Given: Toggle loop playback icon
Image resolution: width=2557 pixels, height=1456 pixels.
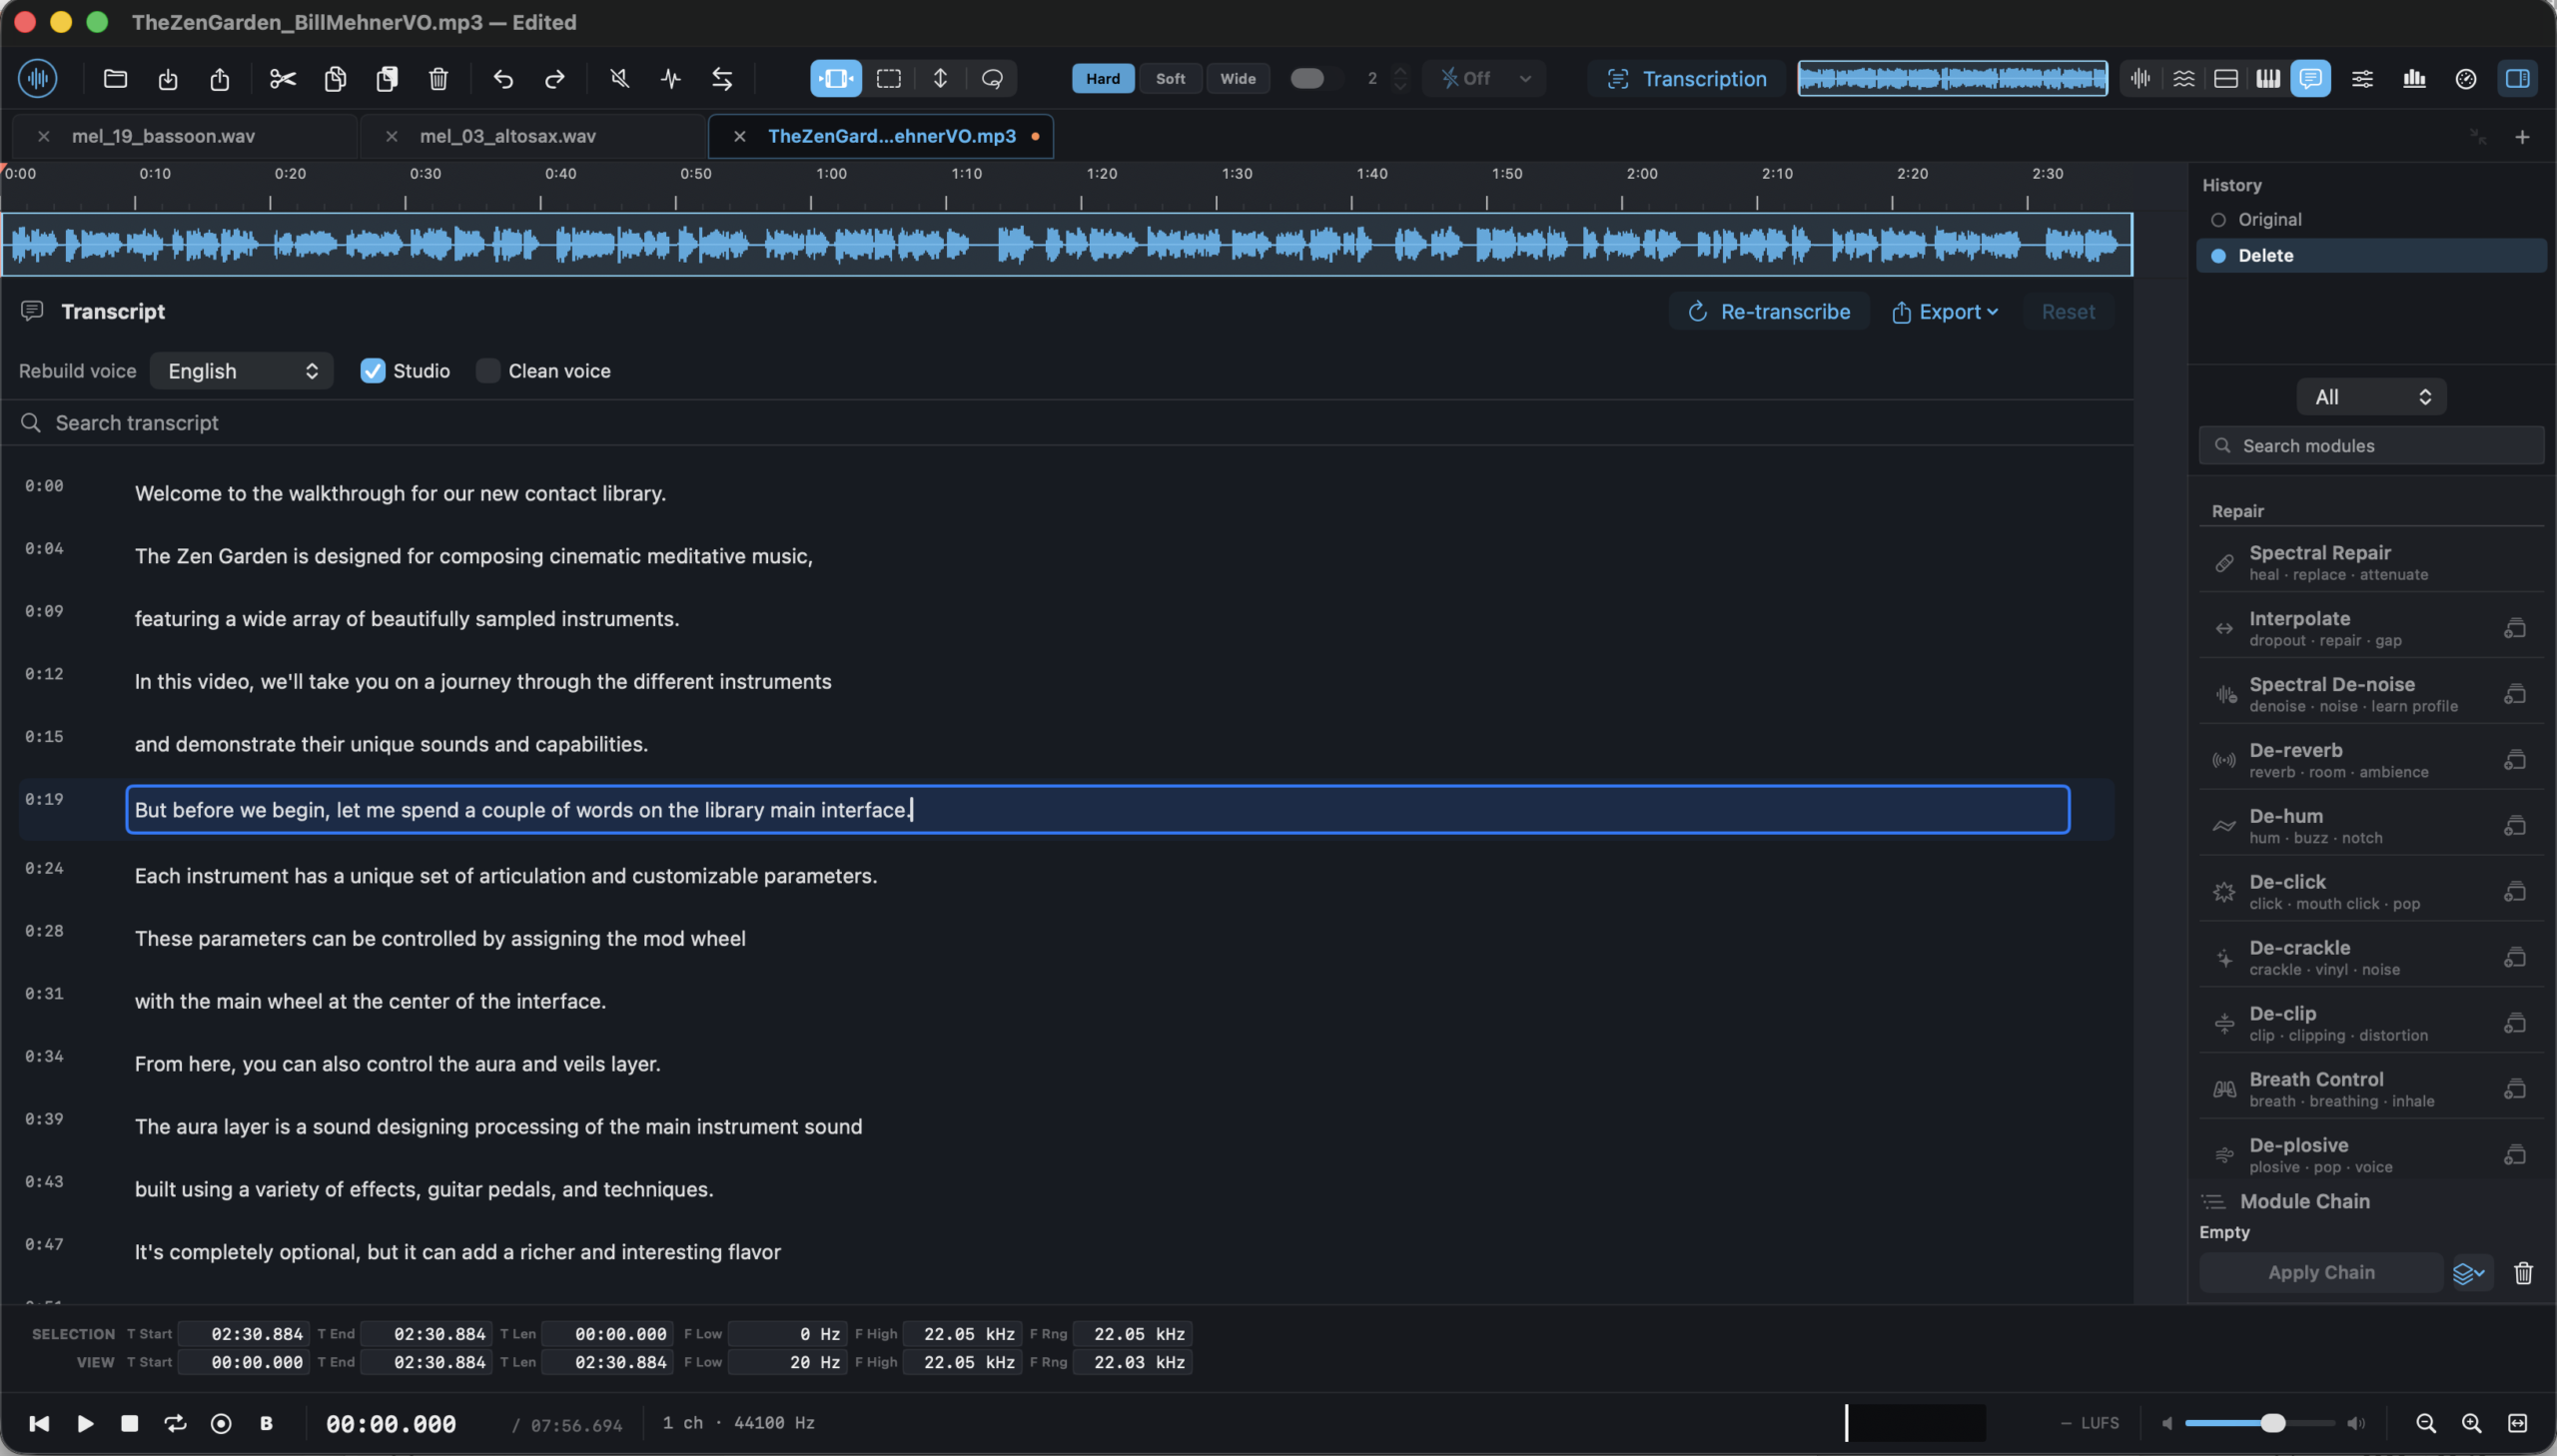Looking at the screenshot, I should (175, 1423).
